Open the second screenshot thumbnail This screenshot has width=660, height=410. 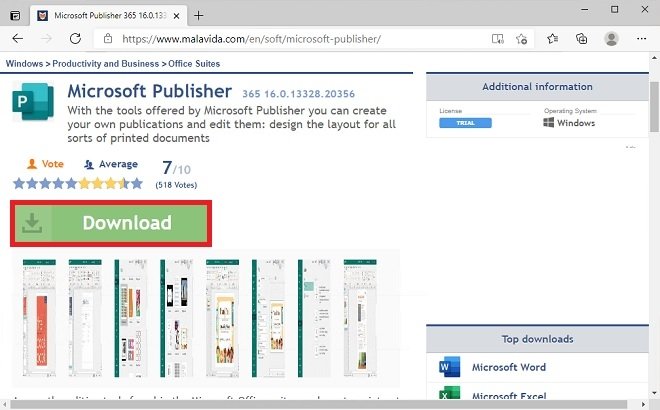[85, 318]
